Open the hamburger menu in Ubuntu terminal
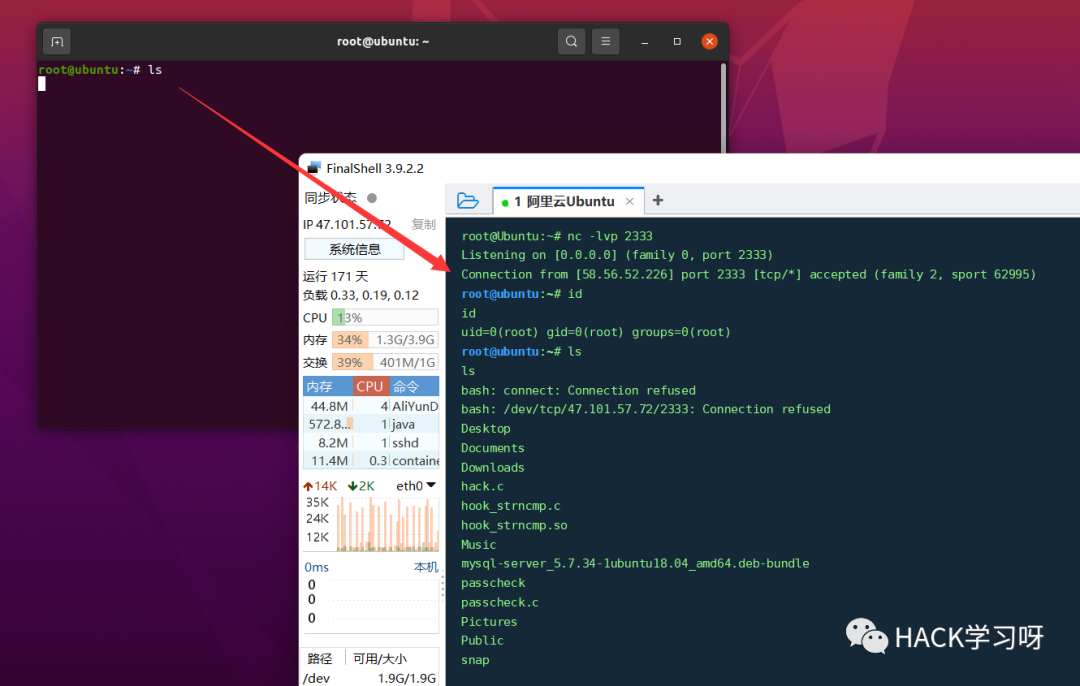1080x686 pixels. tap(605, 41)
